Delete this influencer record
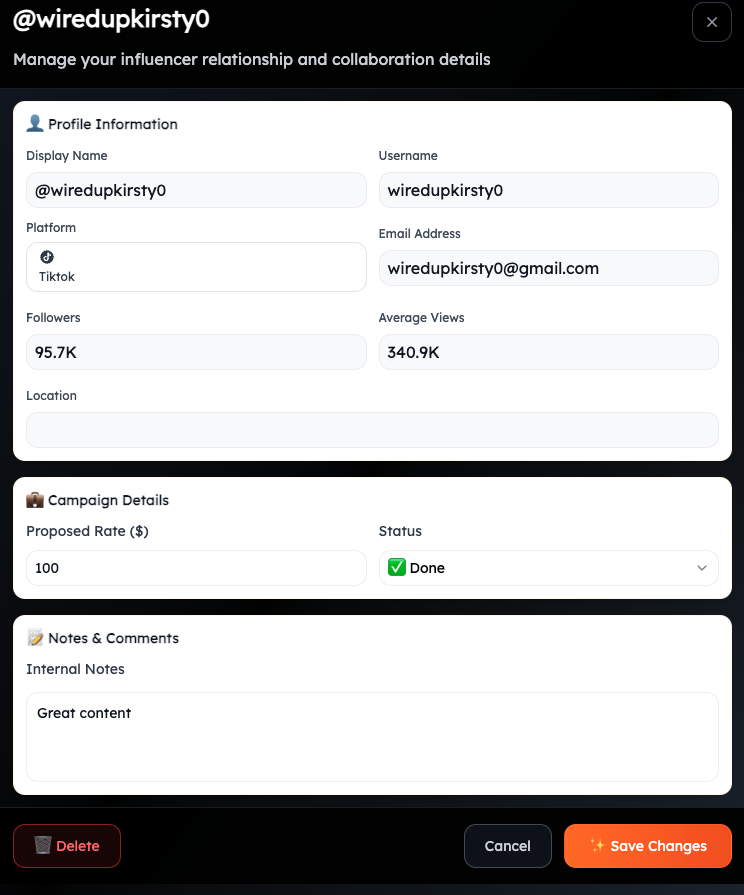The image size is (744, 895). tap(67, 846)
